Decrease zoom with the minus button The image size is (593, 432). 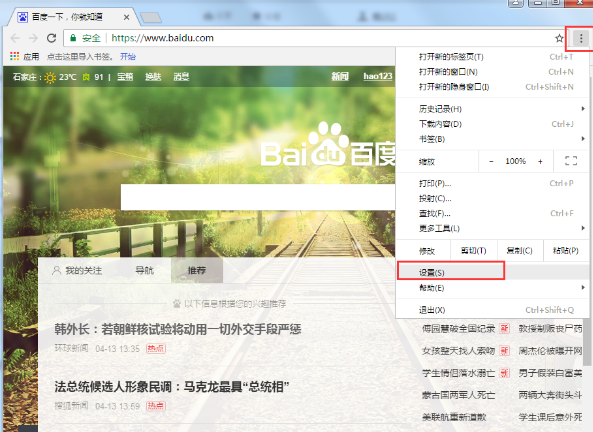pyautogui.click(x=491, y=162)
